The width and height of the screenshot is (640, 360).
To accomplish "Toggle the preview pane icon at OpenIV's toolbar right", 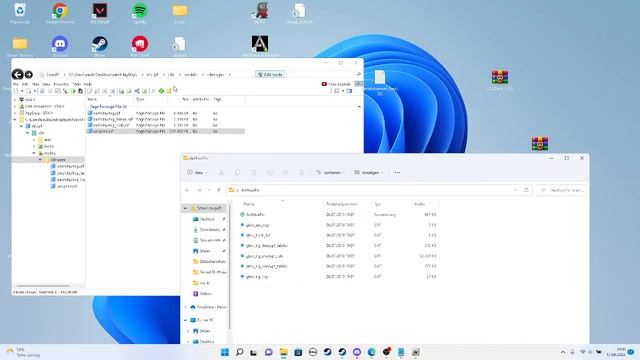I will pyautogui.click(x=349, y=91).
